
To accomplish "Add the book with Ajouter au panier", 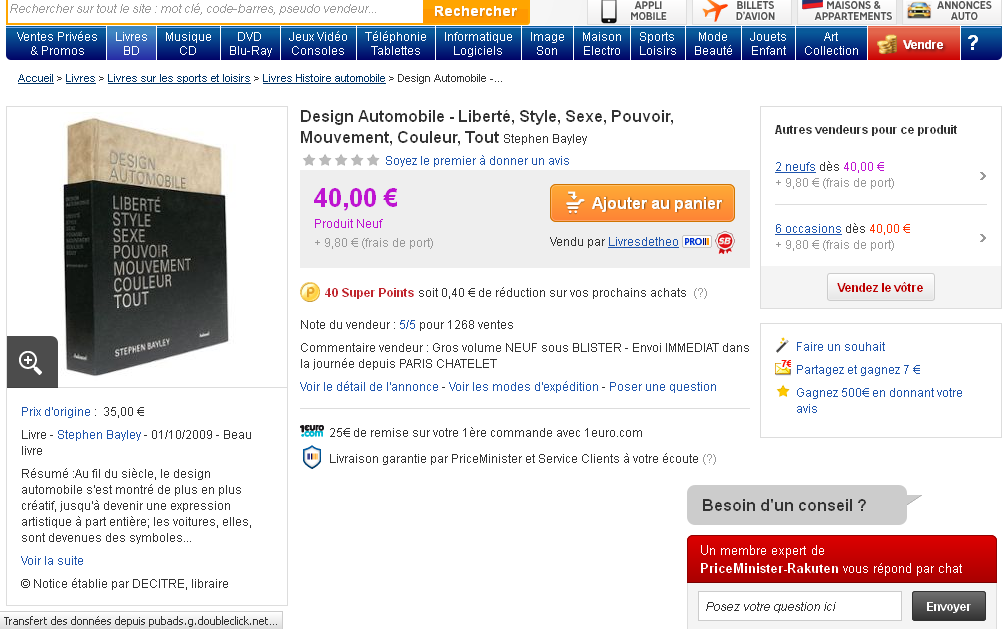I will (642, 203).
